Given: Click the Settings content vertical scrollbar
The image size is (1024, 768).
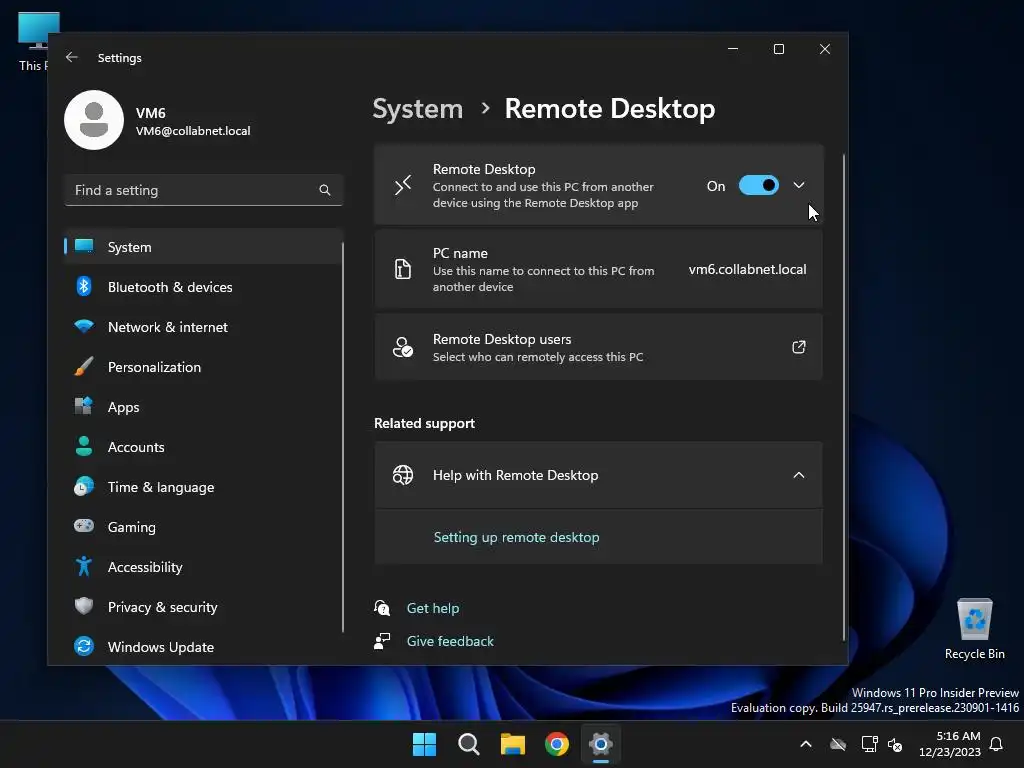Looking at the screenshot, I should (x=843, y=397).
